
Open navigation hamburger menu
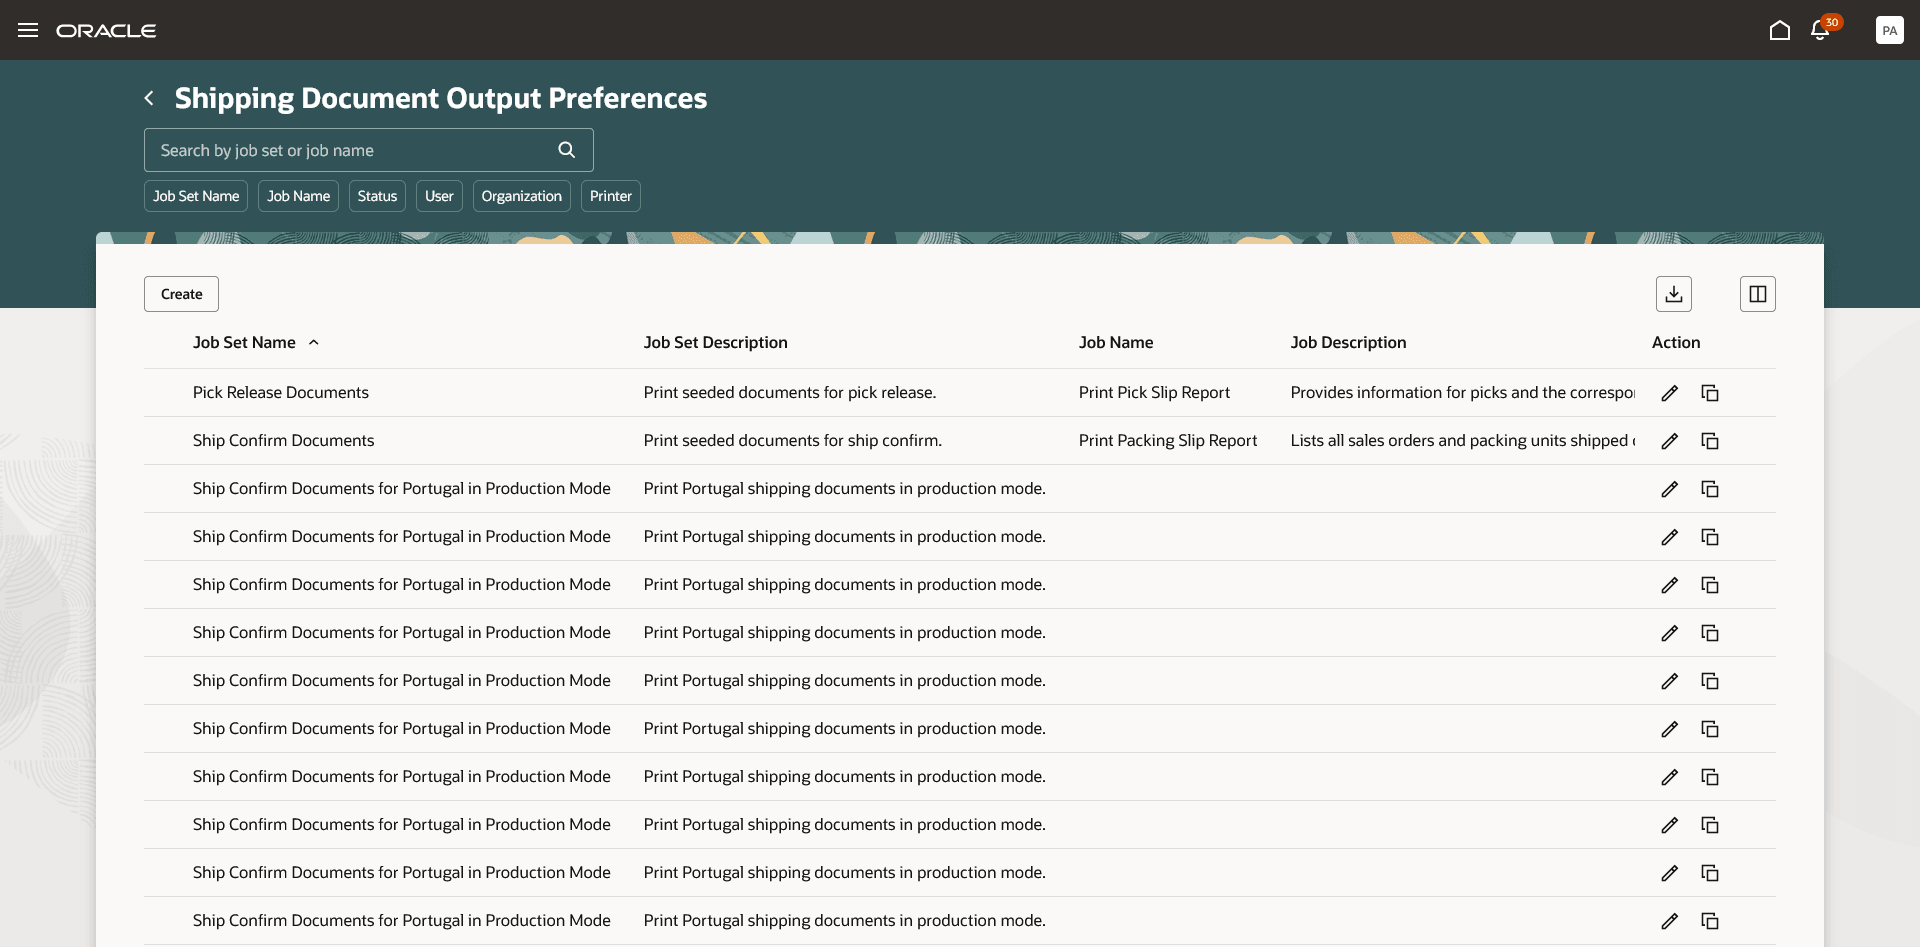point(28,30)
